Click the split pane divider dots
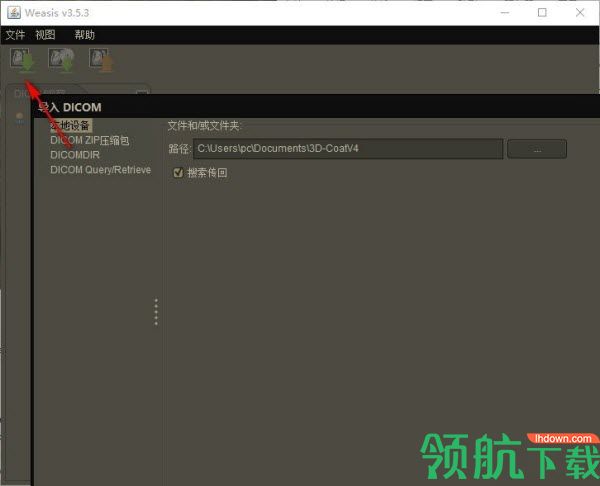Viewport: 600px width, 486px height. click(156, 312)
